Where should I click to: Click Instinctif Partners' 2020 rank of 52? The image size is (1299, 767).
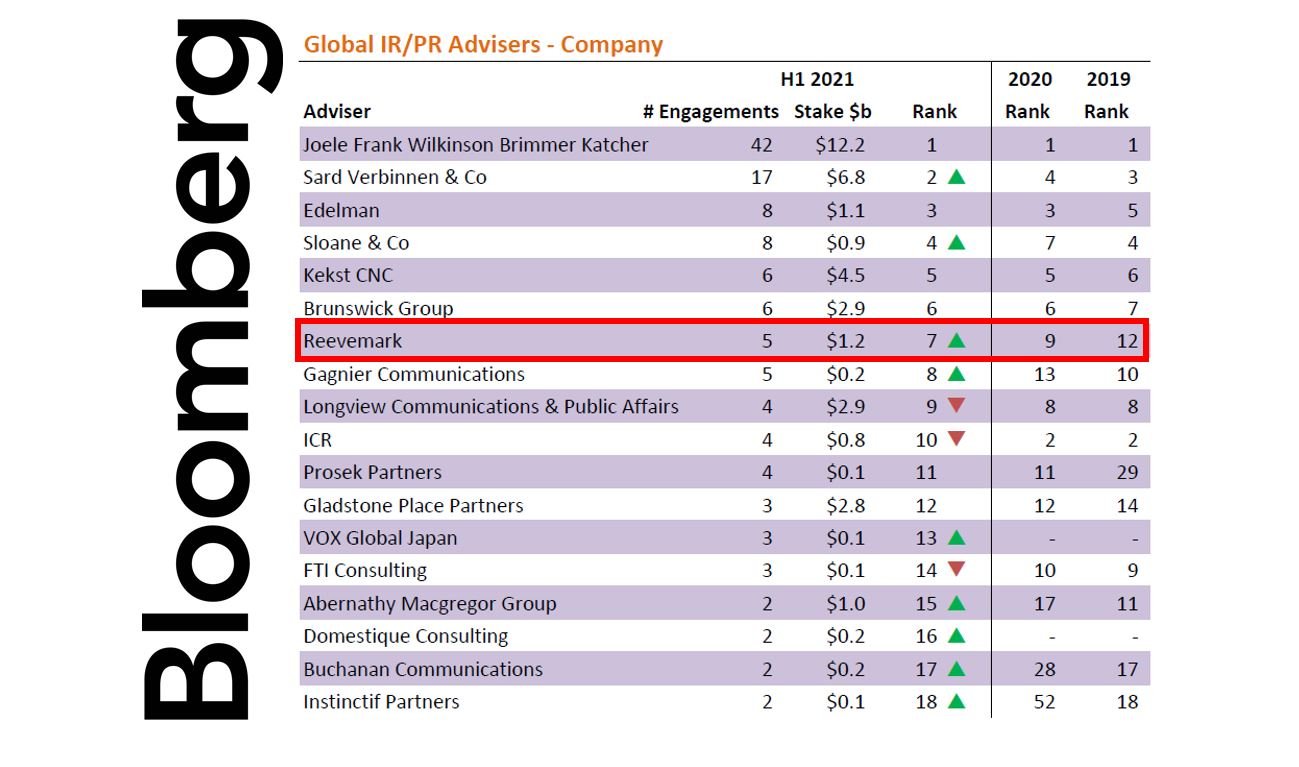click(1044, 702)
